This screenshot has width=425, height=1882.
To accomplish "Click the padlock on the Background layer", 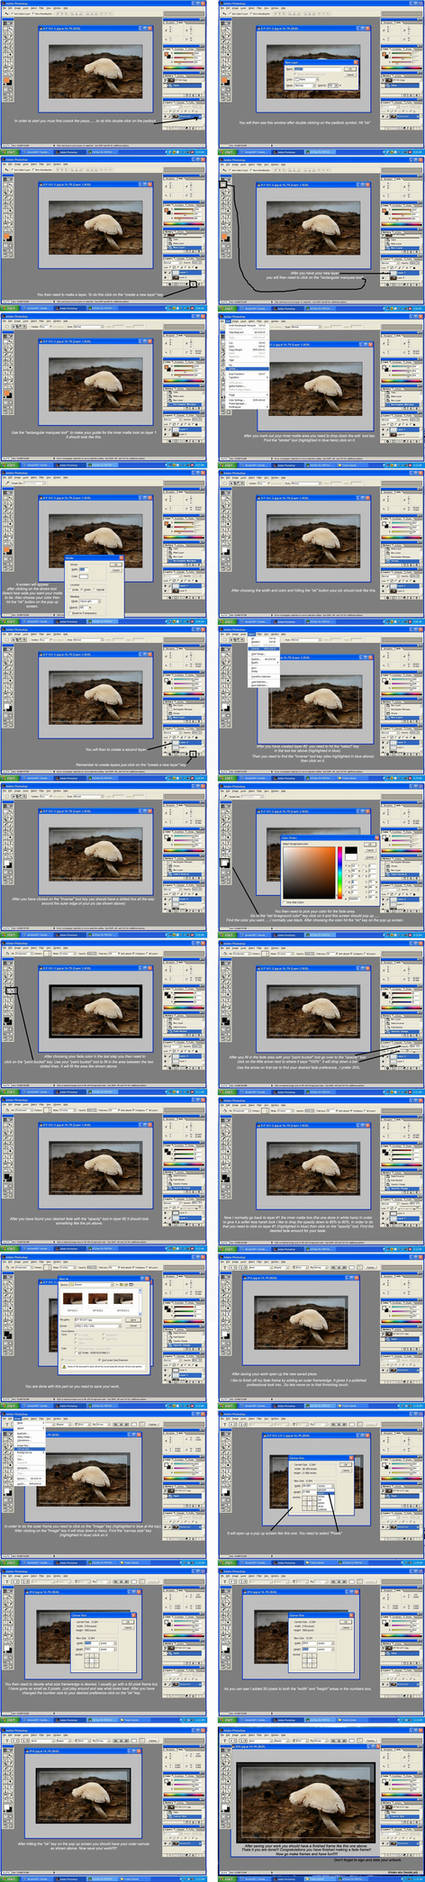I will [x=199, y=117].
